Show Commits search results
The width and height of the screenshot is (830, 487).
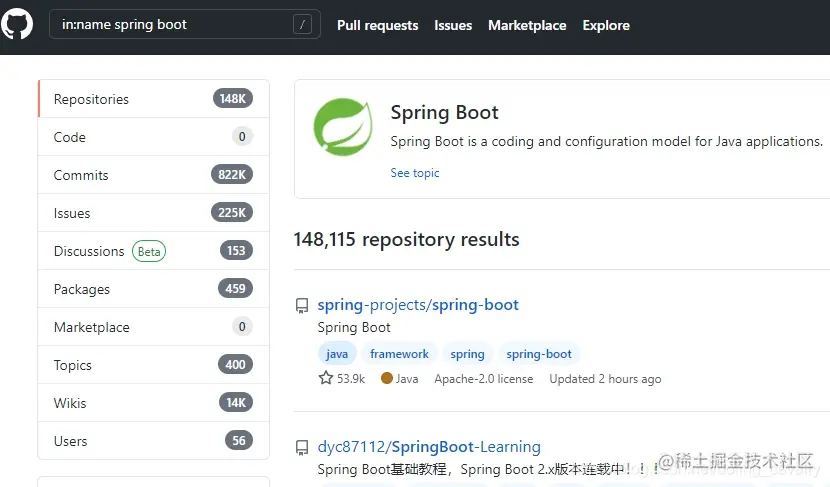154,175
